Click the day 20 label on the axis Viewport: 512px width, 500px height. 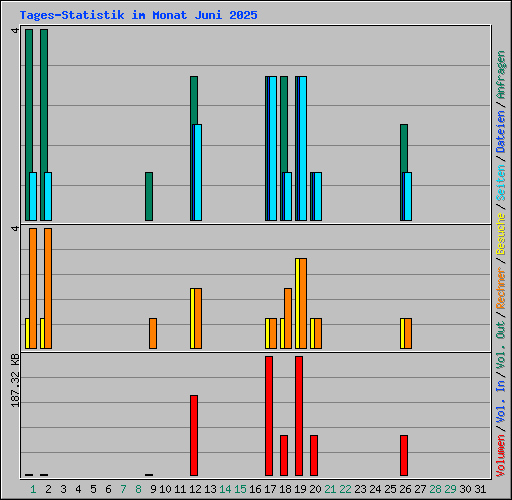(x=315, y=489)
